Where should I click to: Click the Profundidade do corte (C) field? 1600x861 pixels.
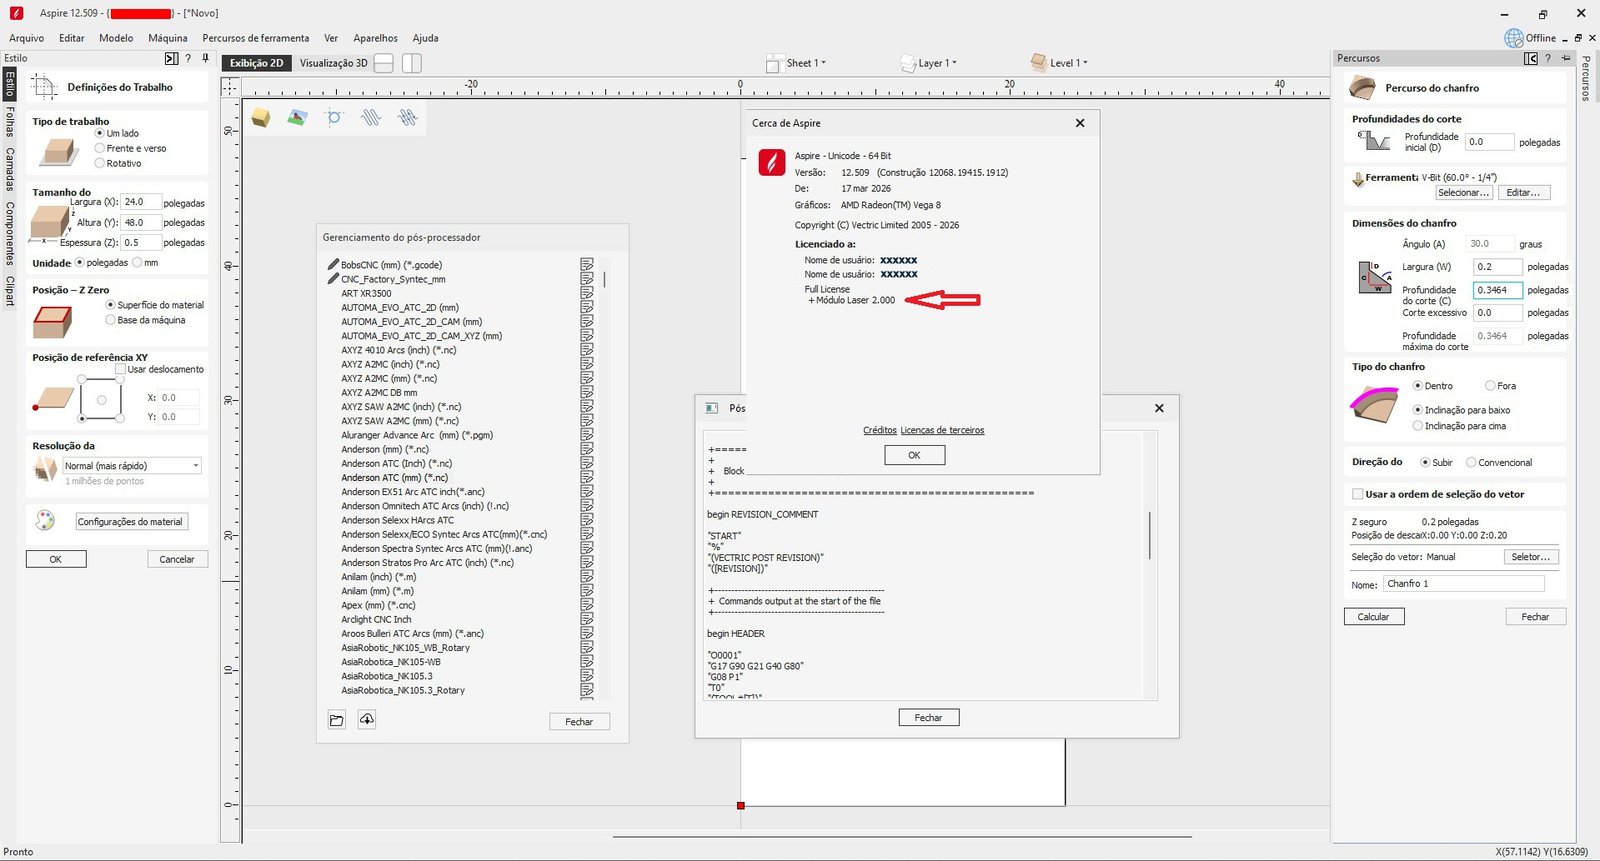coord(1497,290)
